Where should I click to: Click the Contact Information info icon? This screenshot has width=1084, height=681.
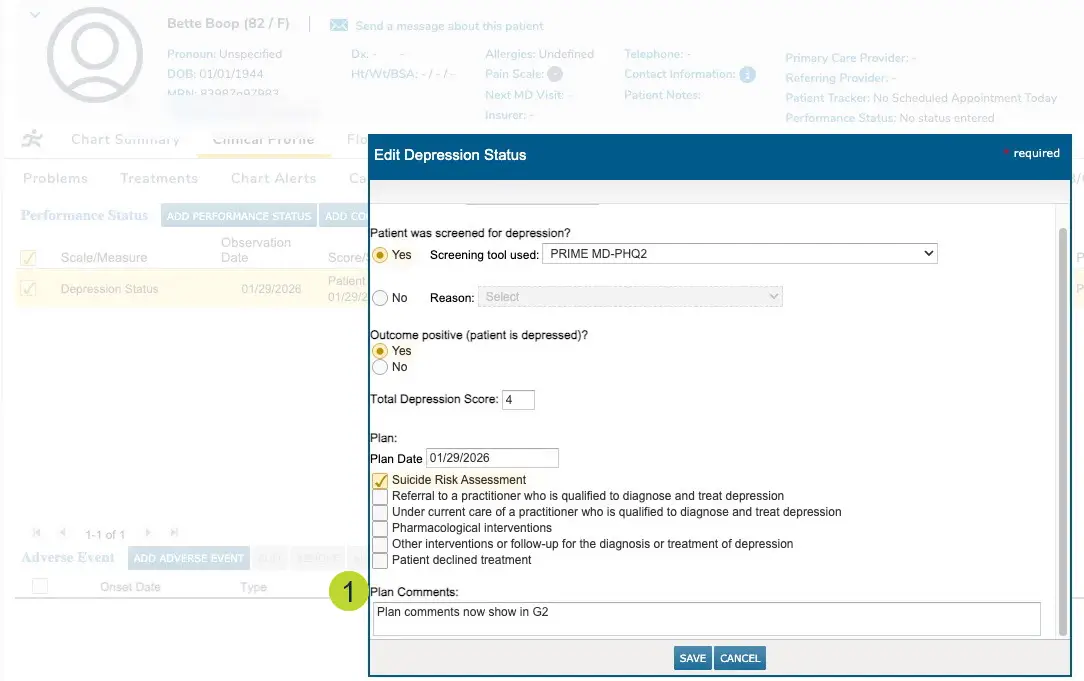point(747,74)
